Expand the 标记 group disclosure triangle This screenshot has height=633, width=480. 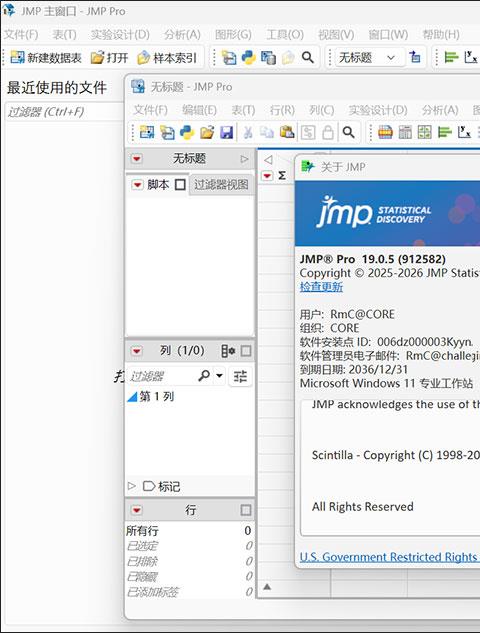[x=132, y=486]
